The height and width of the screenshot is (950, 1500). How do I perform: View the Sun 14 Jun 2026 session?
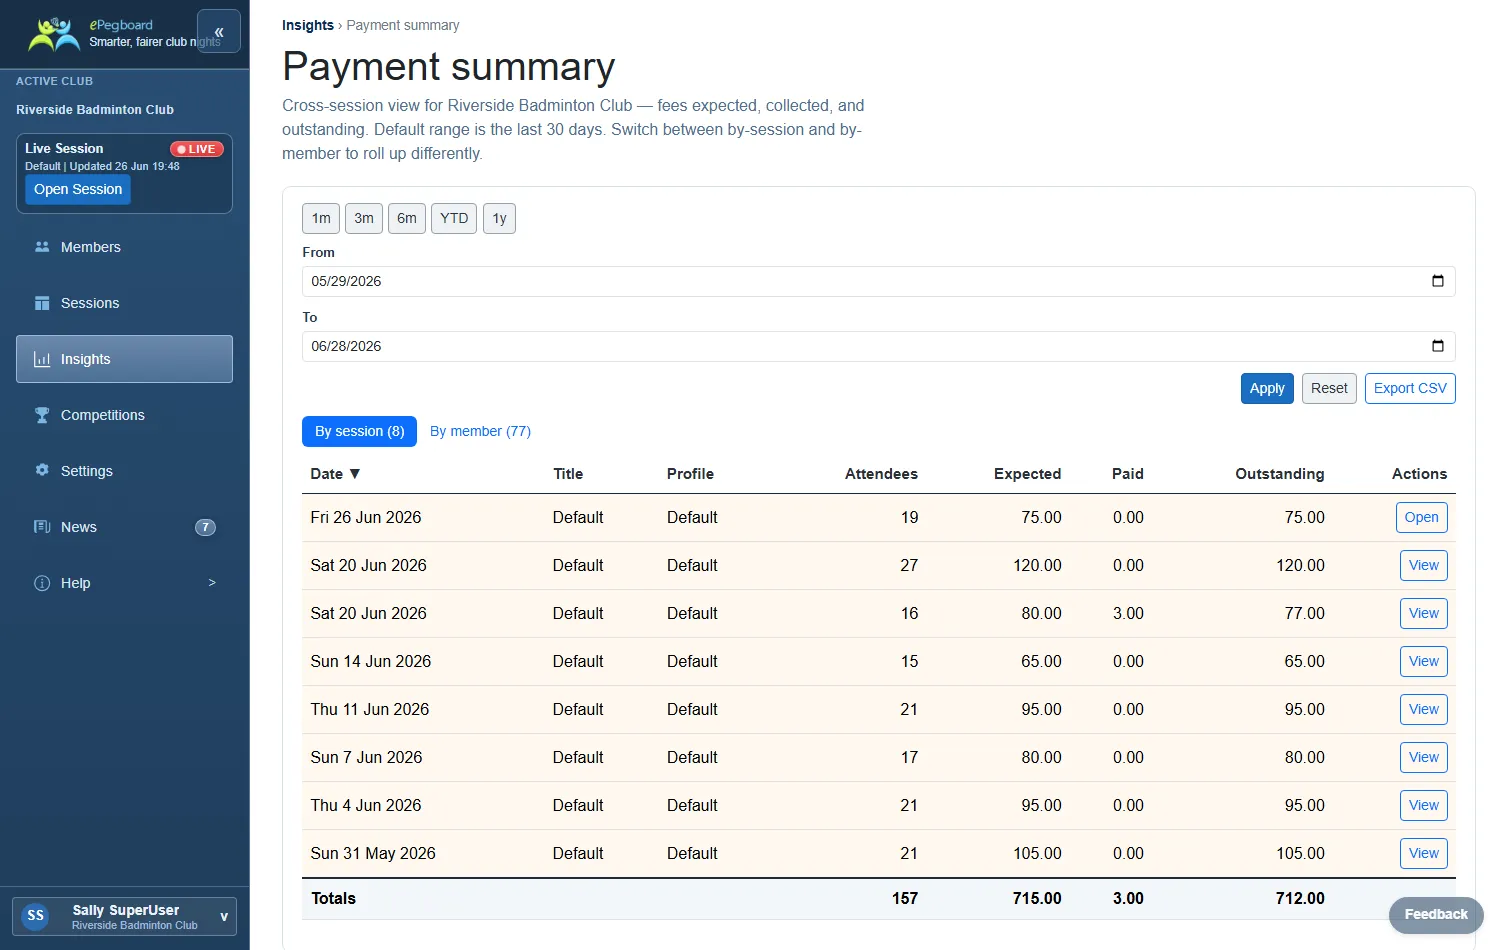(1424, 661)
